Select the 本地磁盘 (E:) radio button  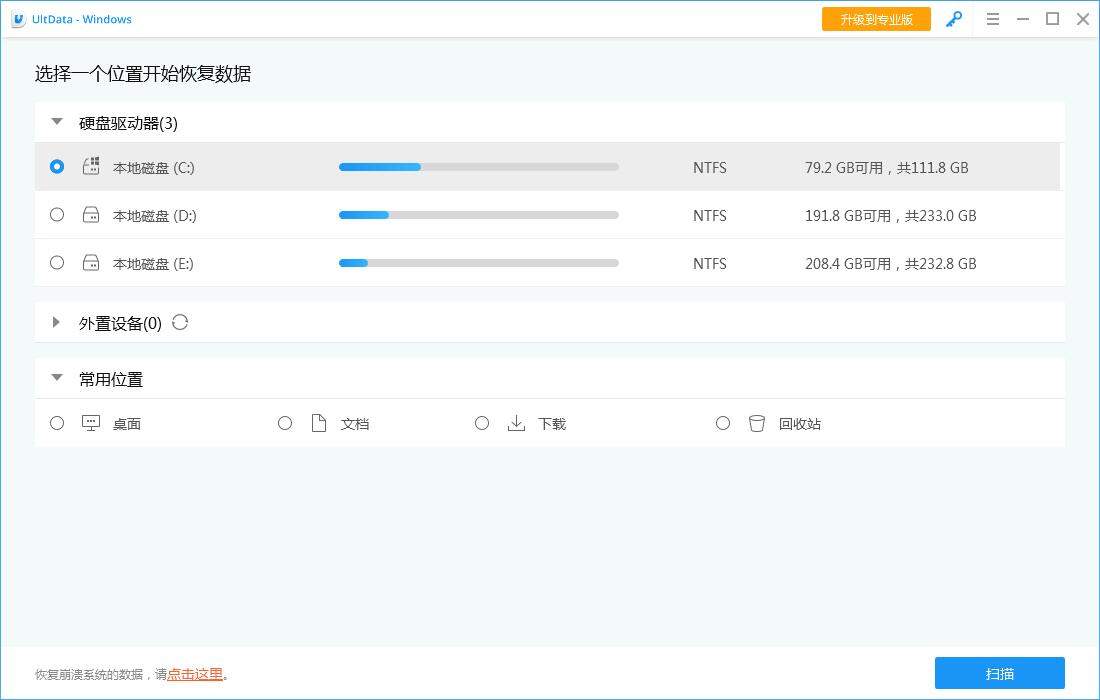(x=57, y=262)
